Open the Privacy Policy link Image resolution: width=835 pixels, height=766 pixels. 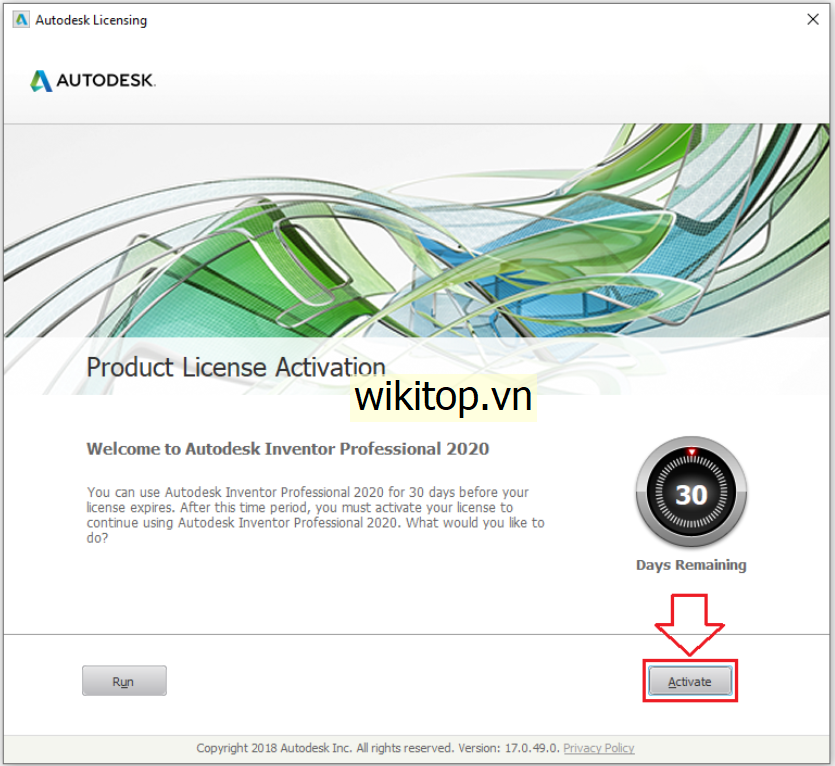[599, 748]
